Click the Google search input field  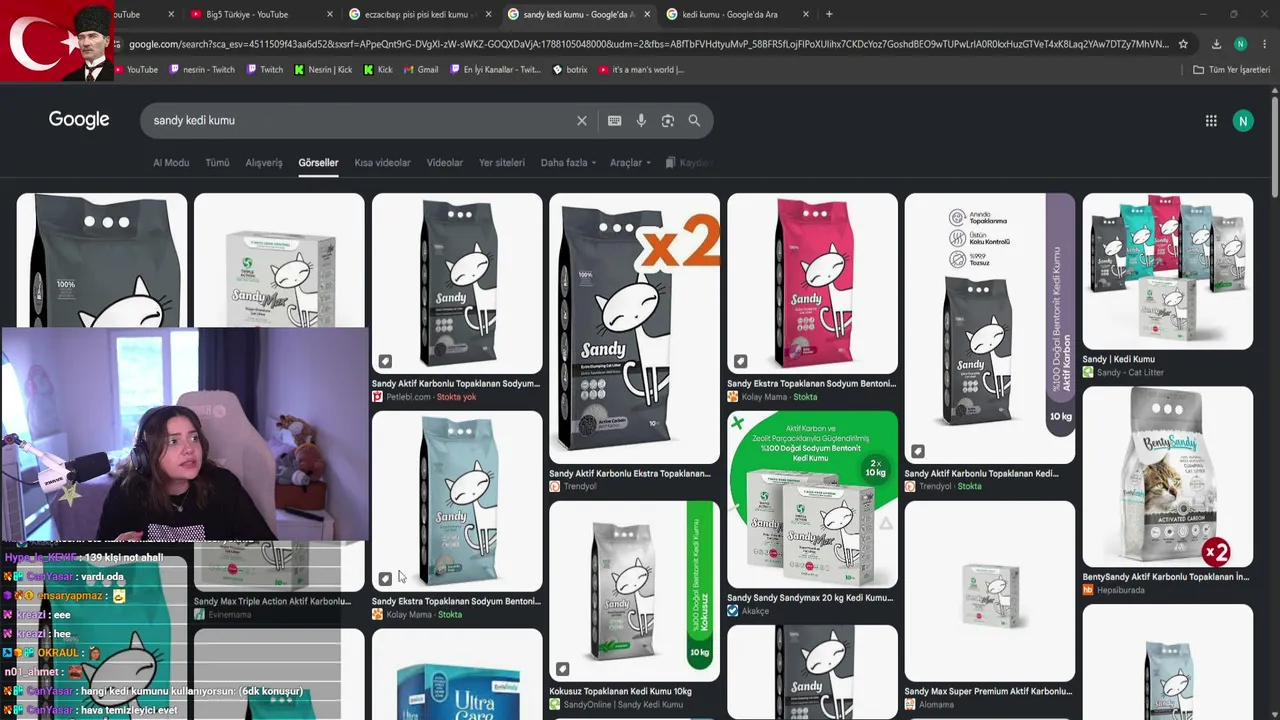360,121
